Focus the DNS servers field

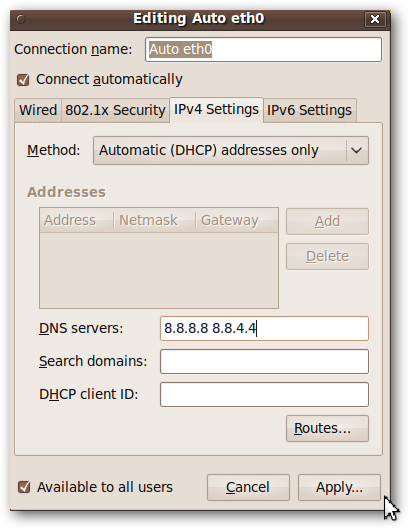click(264, 328)
